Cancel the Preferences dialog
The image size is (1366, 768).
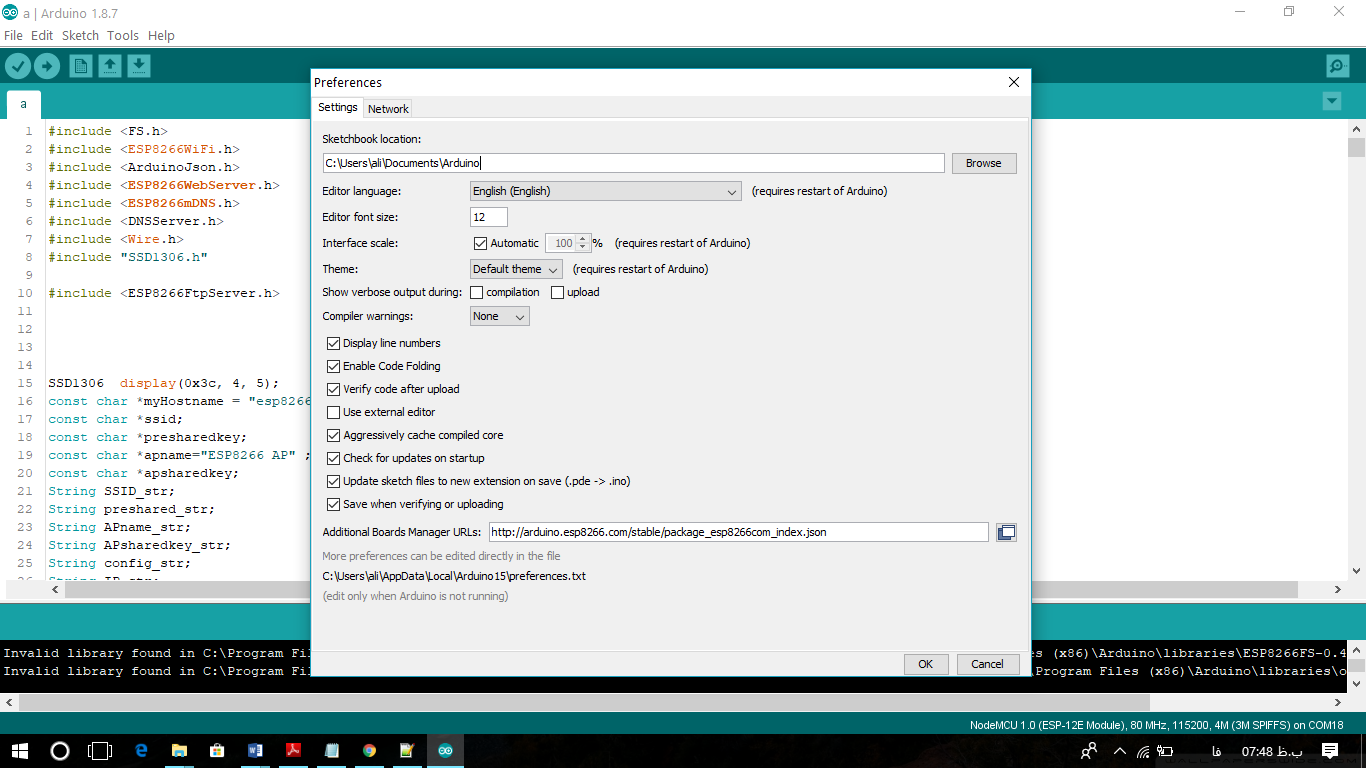[987, 664]
